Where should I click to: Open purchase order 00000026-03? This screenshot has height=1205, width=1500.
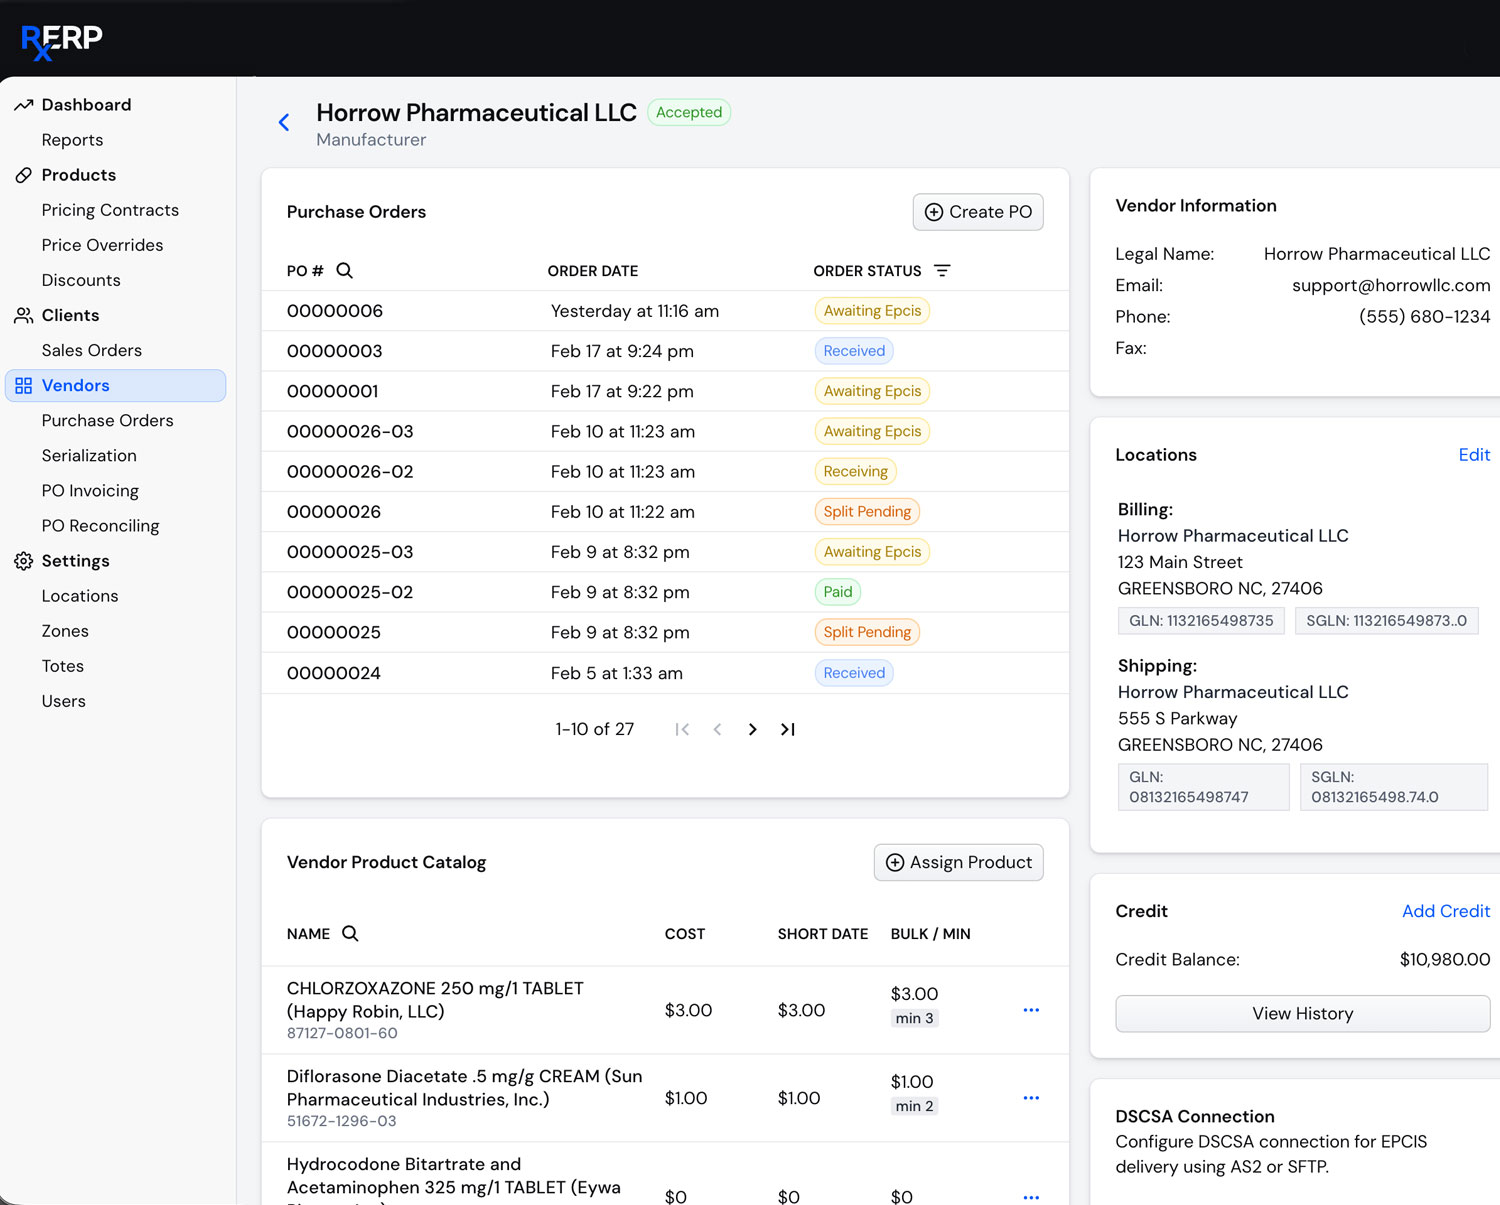(350, 432)
